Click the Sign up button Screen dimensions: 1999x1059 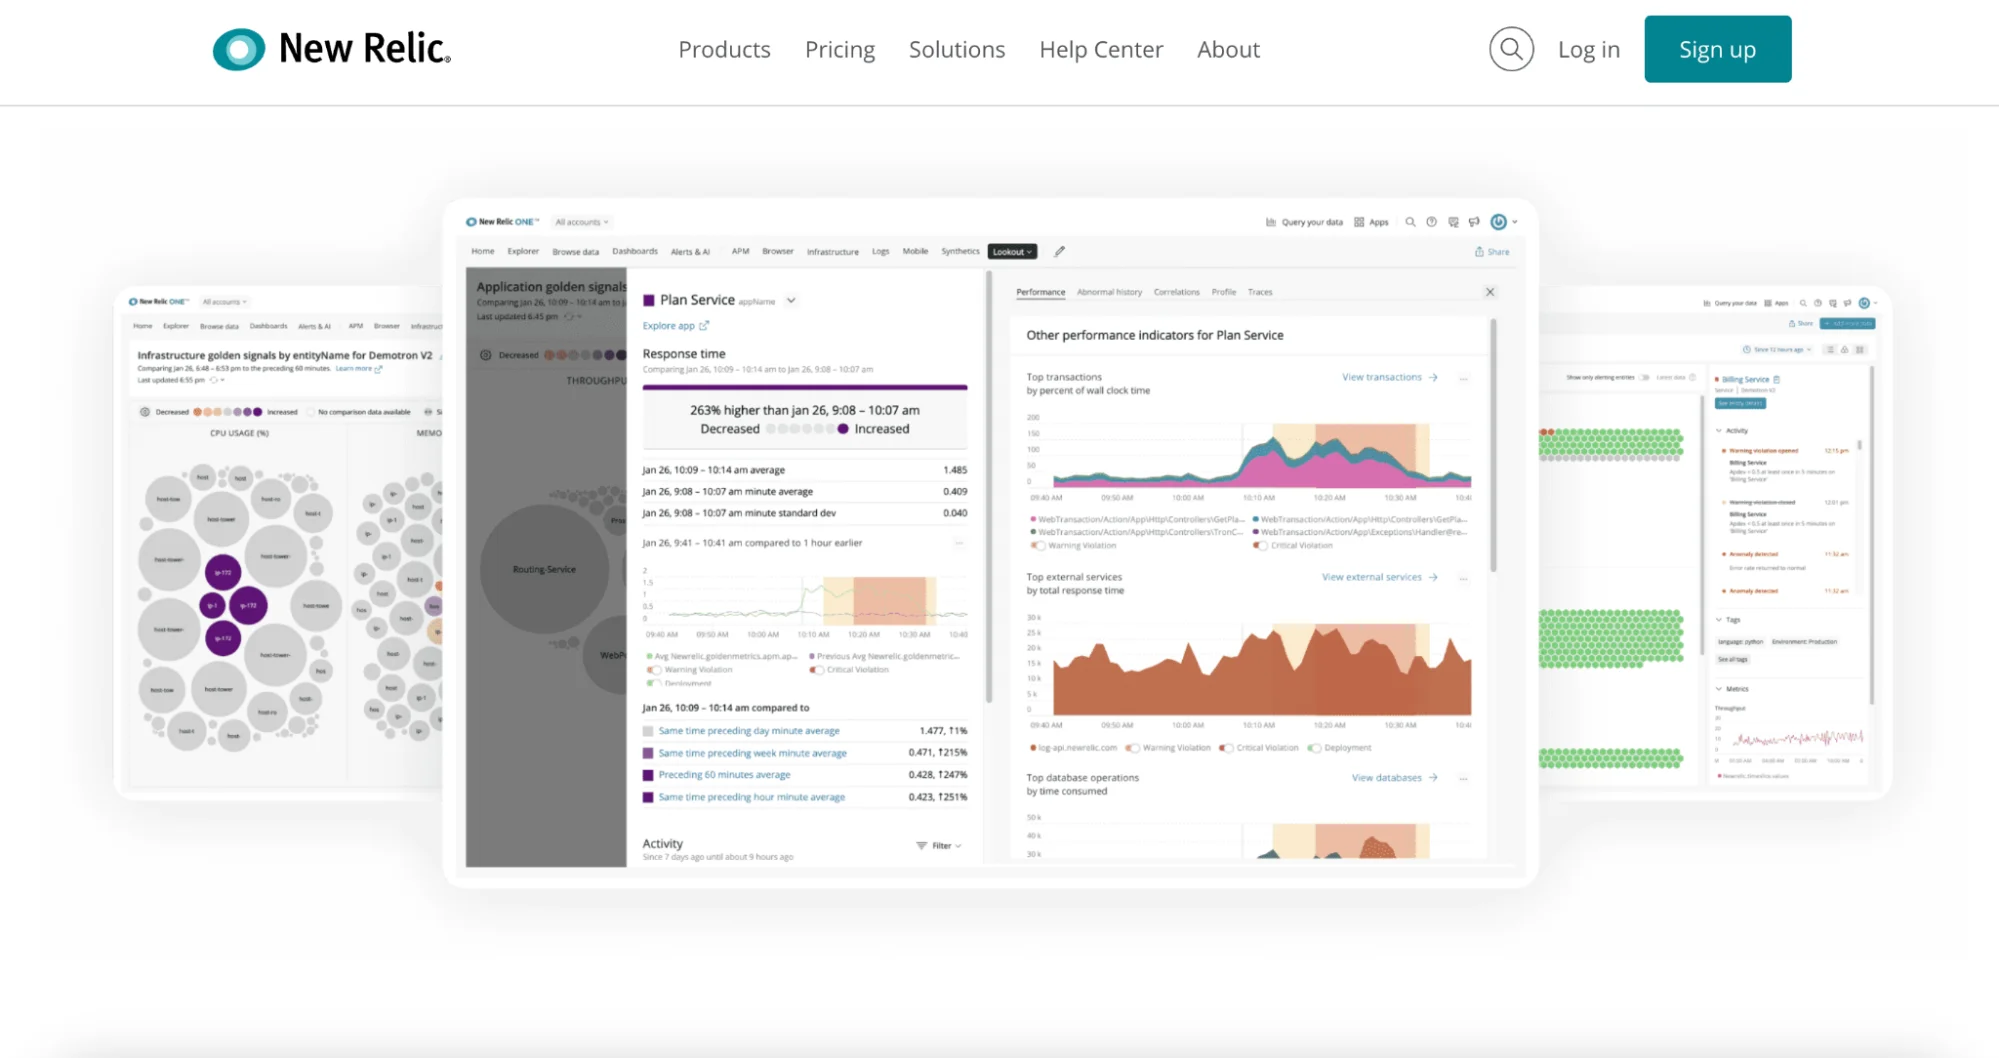pyautogui.click(x=1717, y=49)
